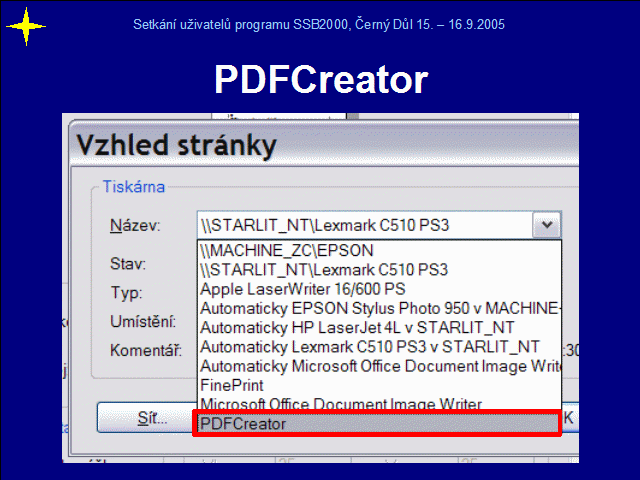The image size is (640, 480).
Task: Choose Apple LaserWriter 16/600 PS printer
Action: pyautogui.click(x=379, y=289)
